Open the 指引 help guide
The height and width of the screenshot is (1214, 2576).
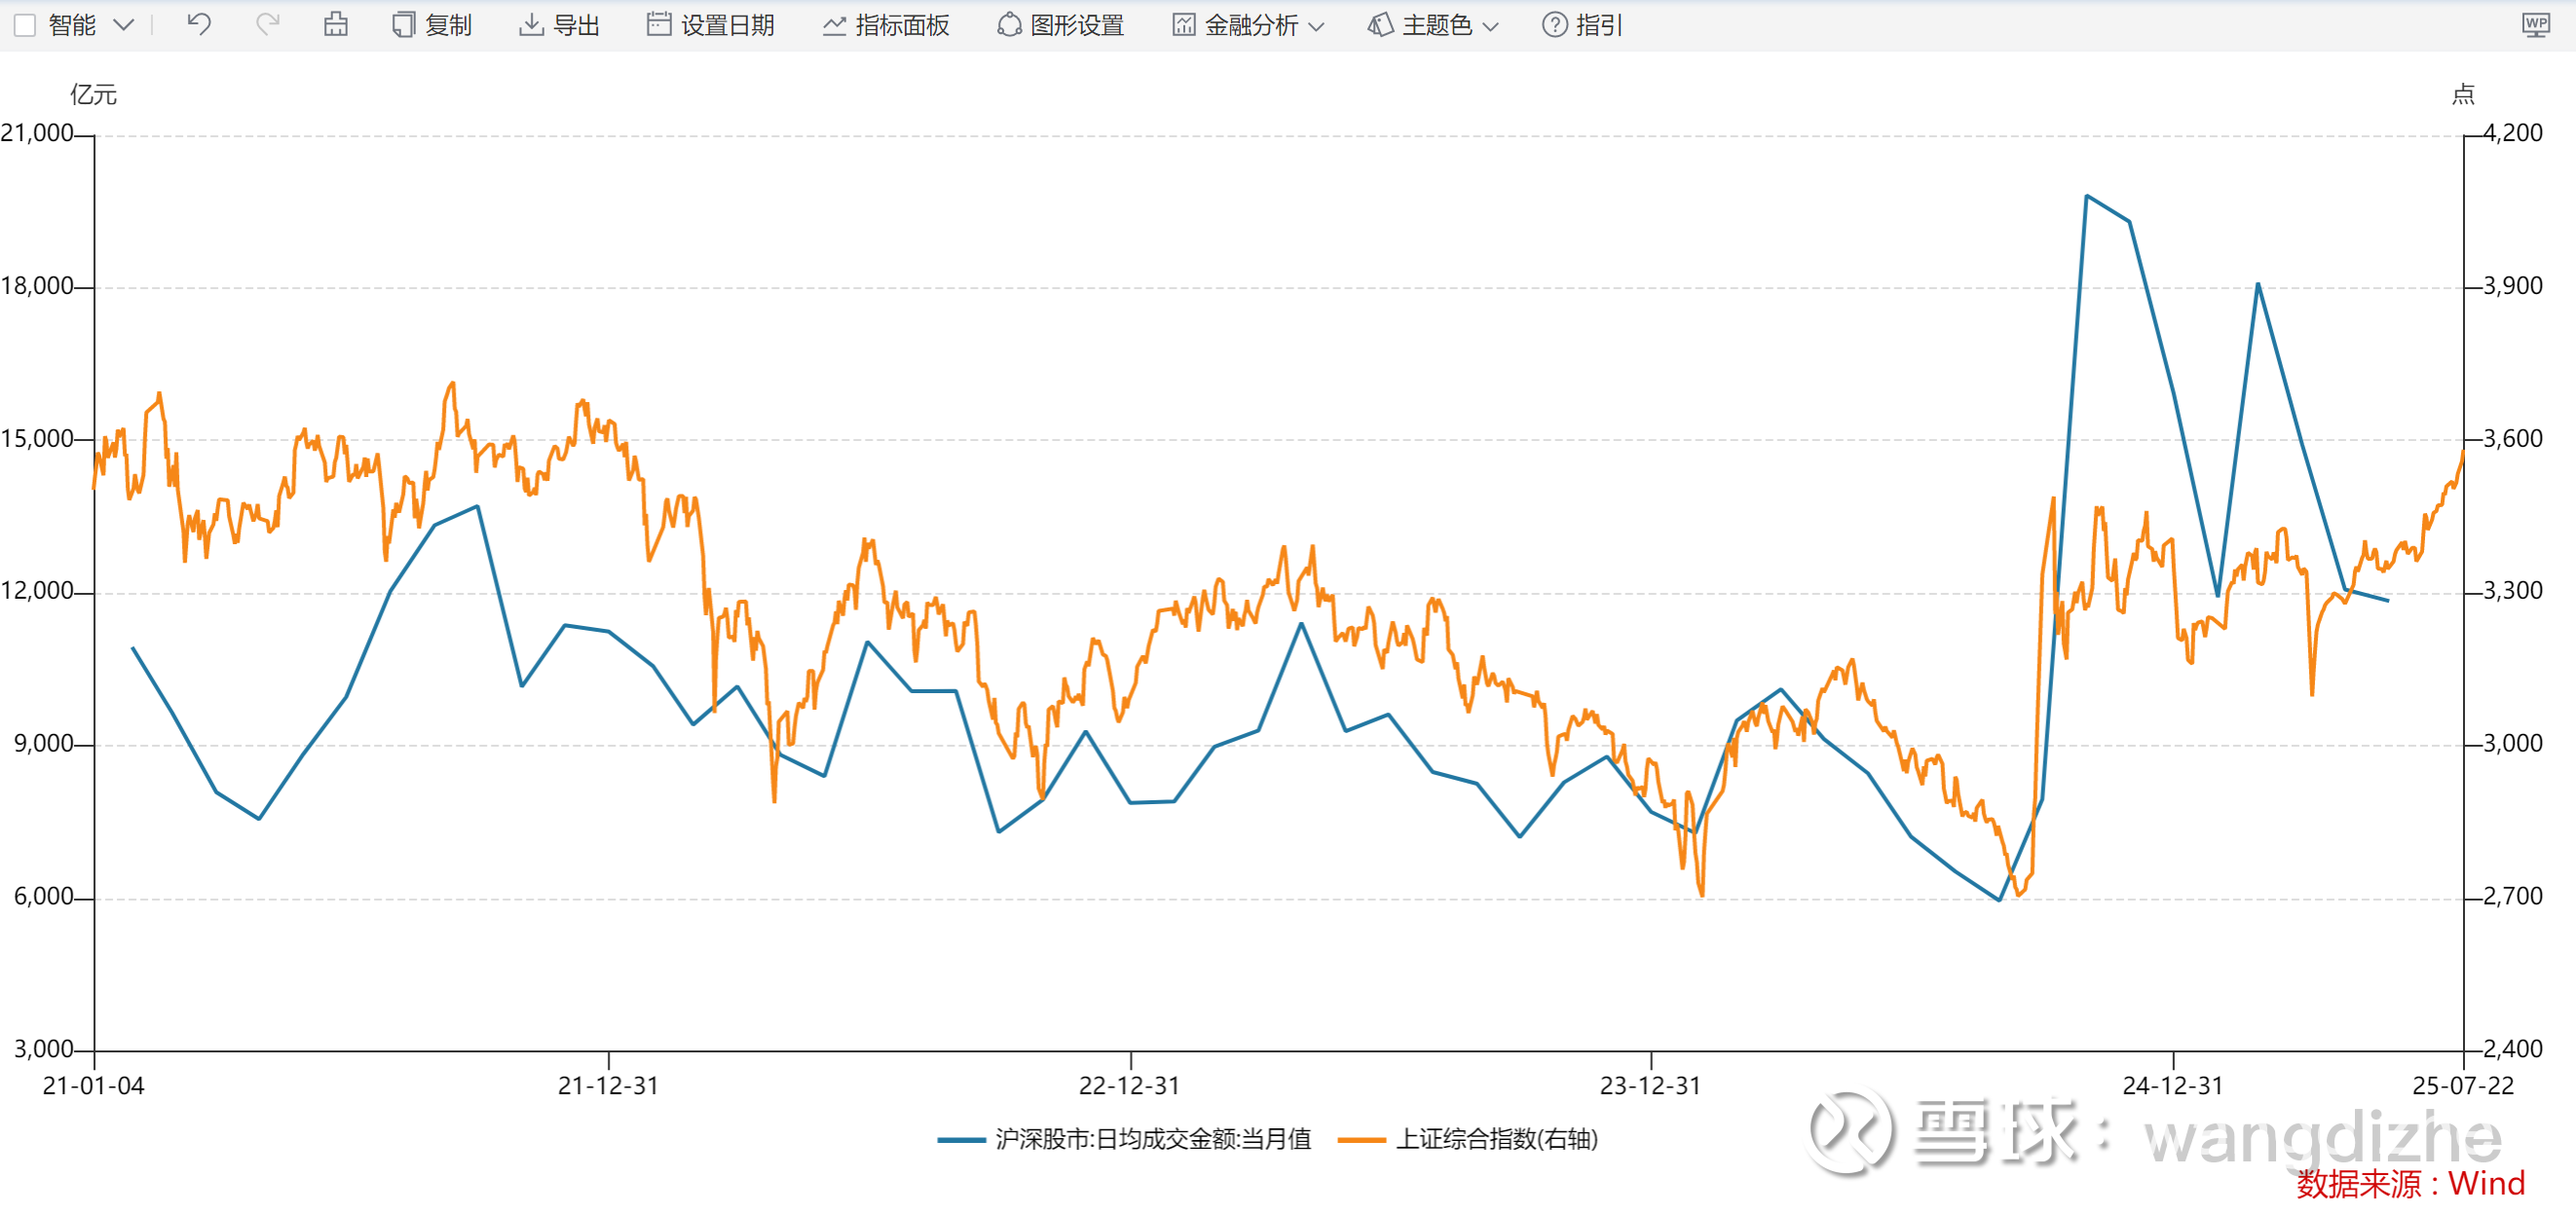[x=1582, y=25]
